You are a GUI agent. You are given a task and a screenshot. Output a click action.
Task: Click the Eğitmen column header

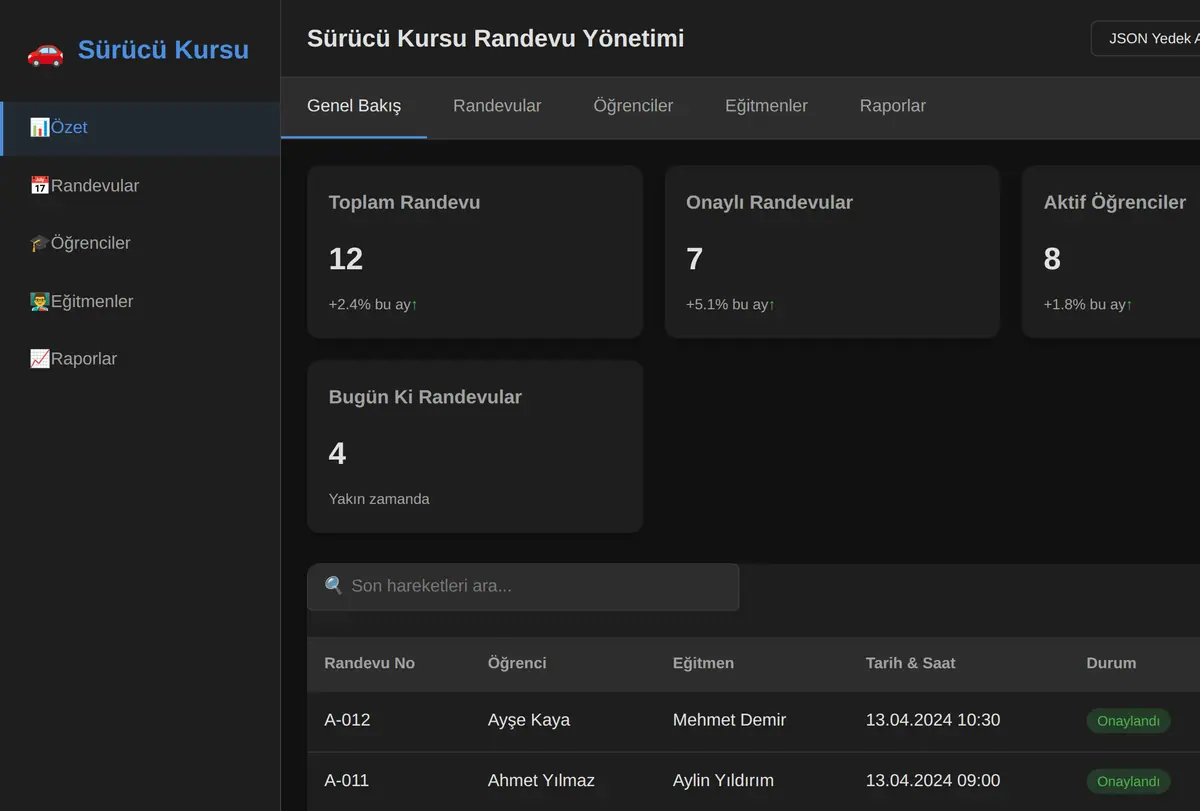pos(703,664)
